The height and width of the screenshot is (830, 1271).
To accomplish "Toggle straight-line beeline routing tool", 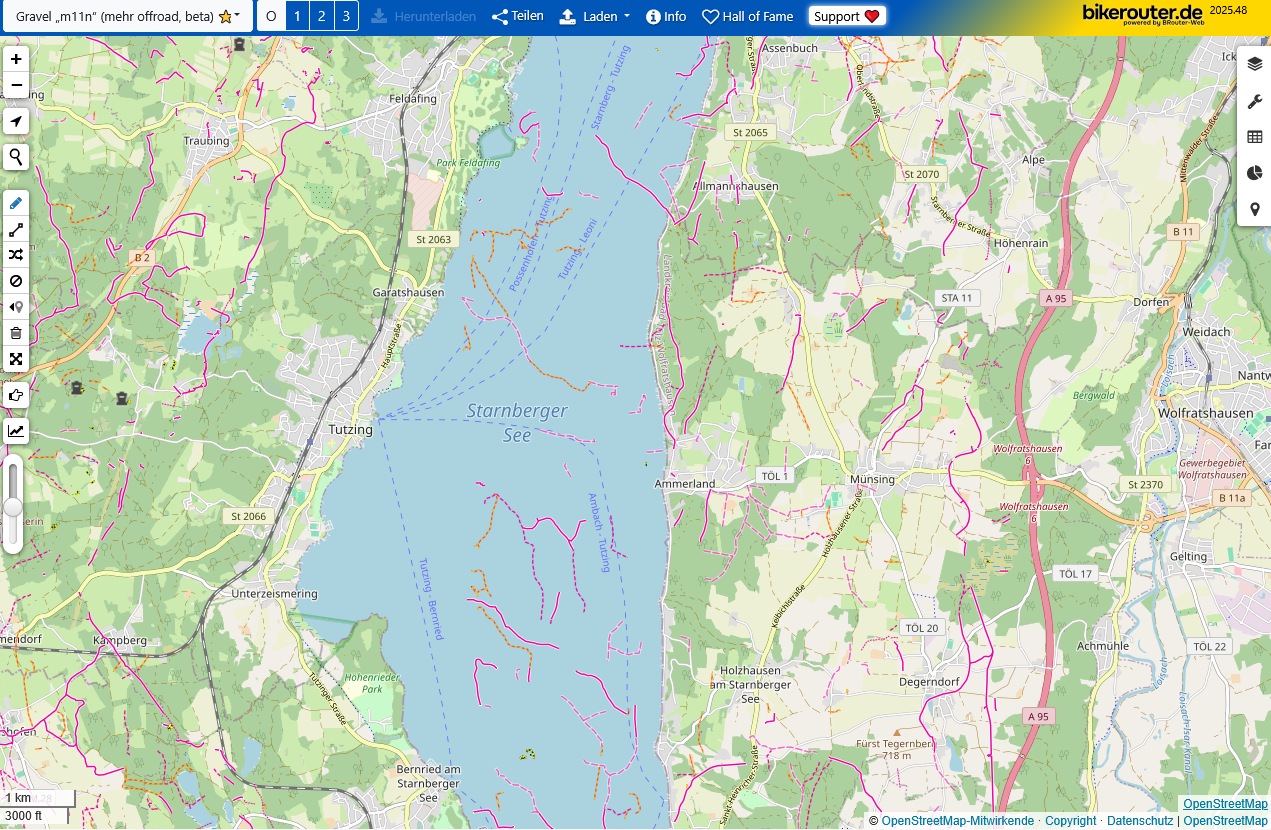I will click(x=16, y=229).
